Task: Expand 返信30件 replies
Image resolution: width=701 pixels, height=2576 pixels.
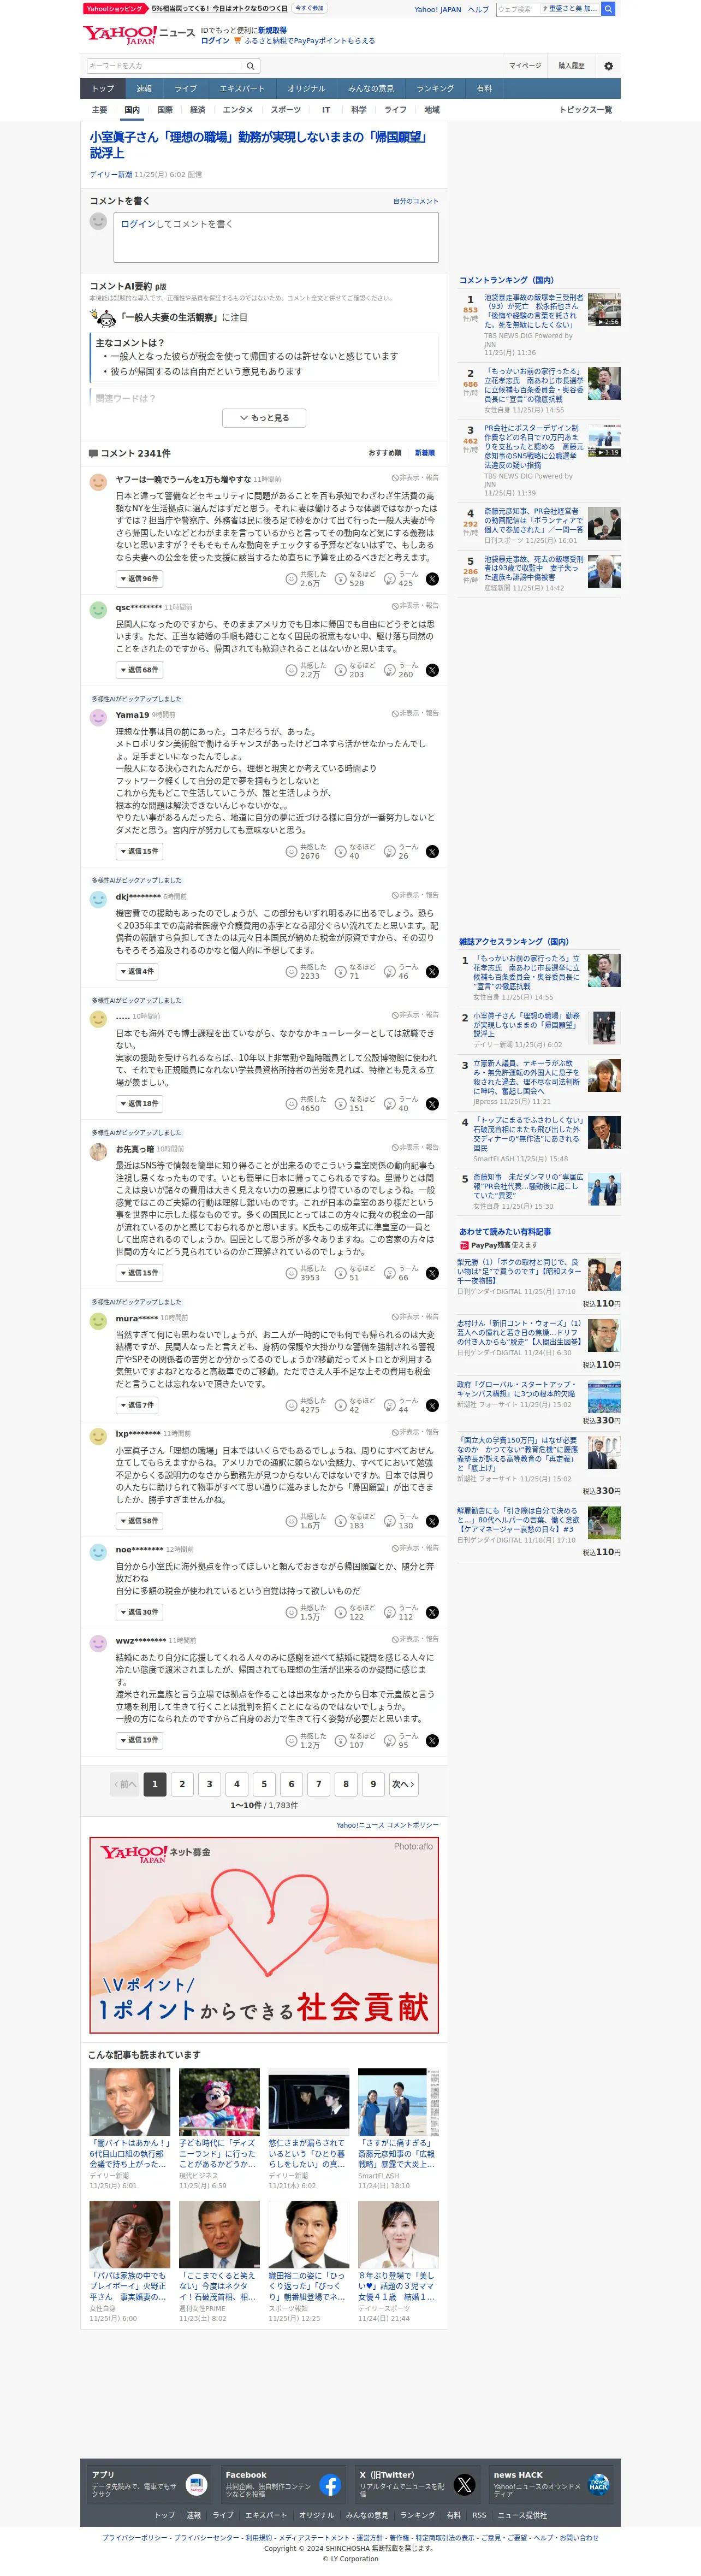Action: pyautogui.click(x=138, y=1612)
